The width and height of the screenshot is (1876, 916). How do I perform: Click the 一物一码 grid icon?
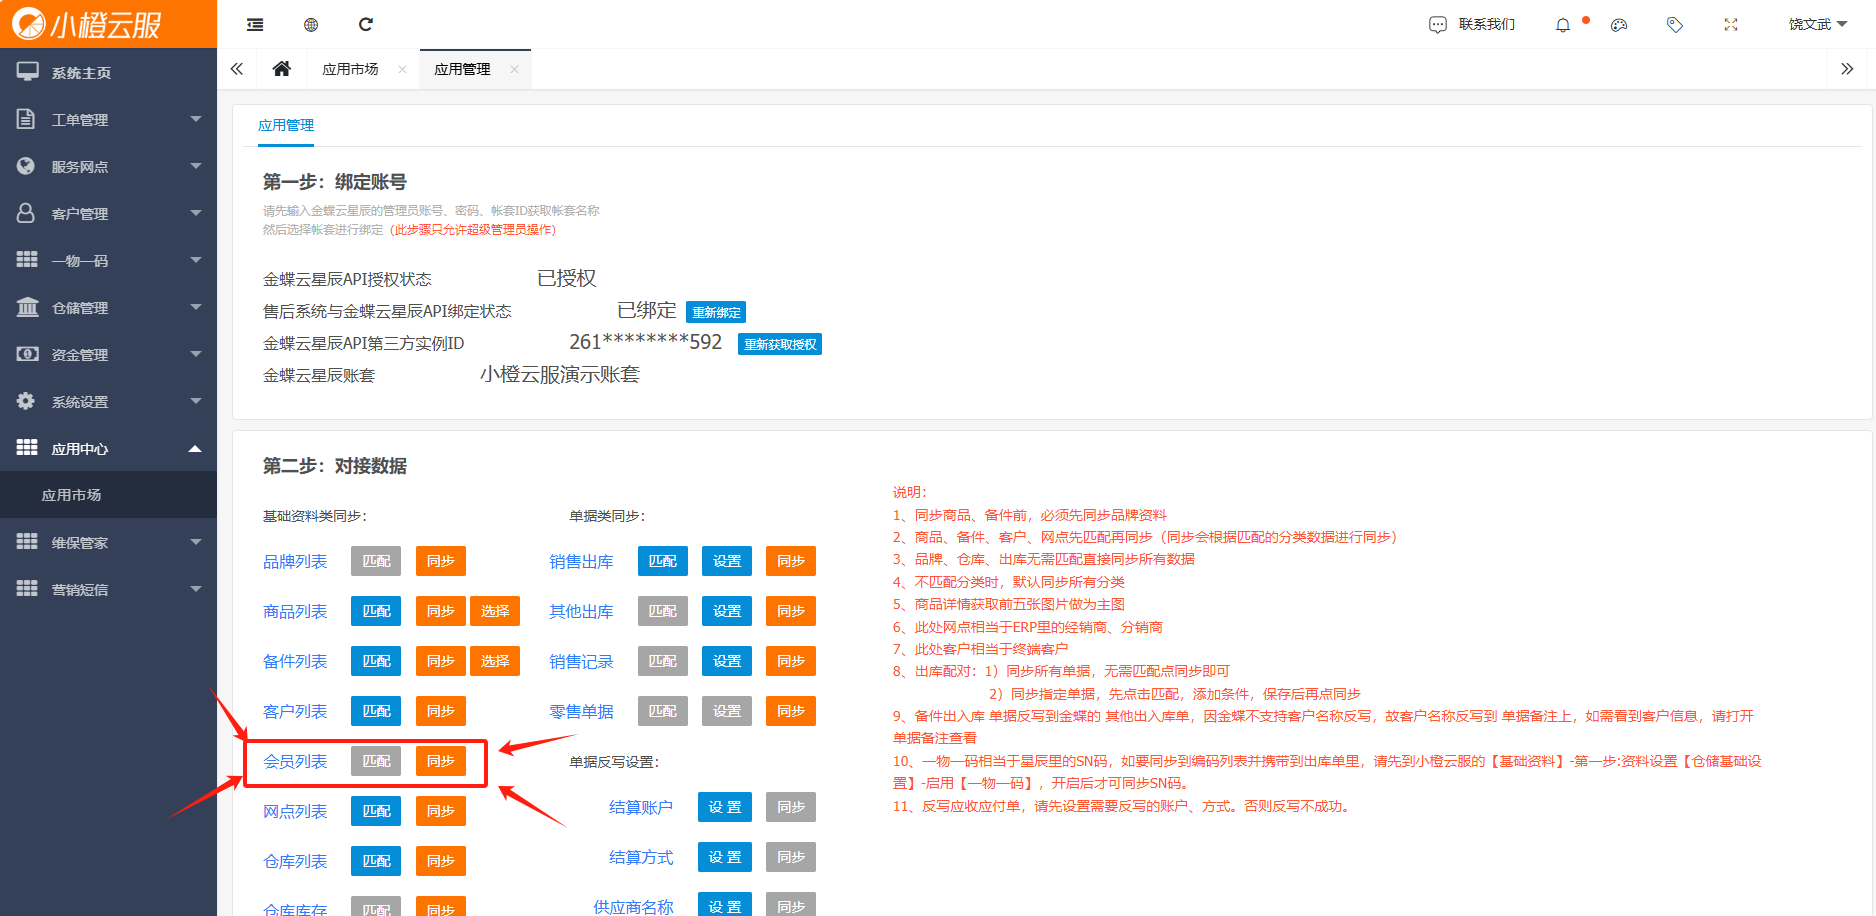tap(27, 260)
